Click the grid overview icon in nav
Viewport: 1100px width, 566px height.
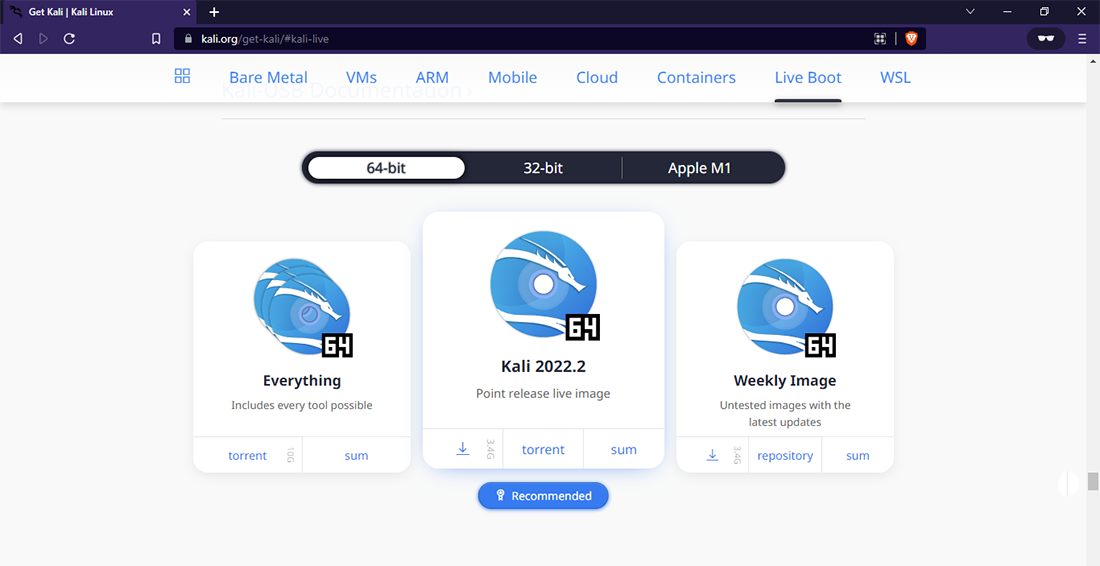(x=182, y=76)
